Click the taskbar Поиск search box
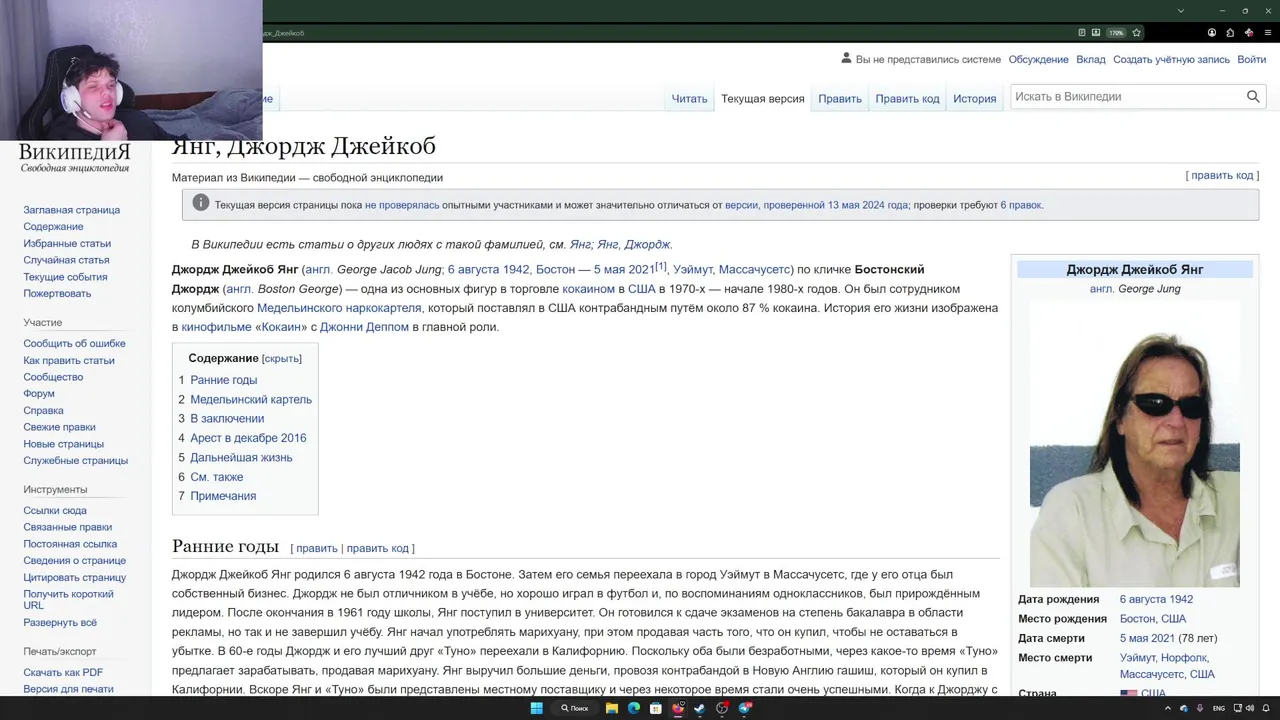Viewport: 1280px width, 720px height. 575,708
